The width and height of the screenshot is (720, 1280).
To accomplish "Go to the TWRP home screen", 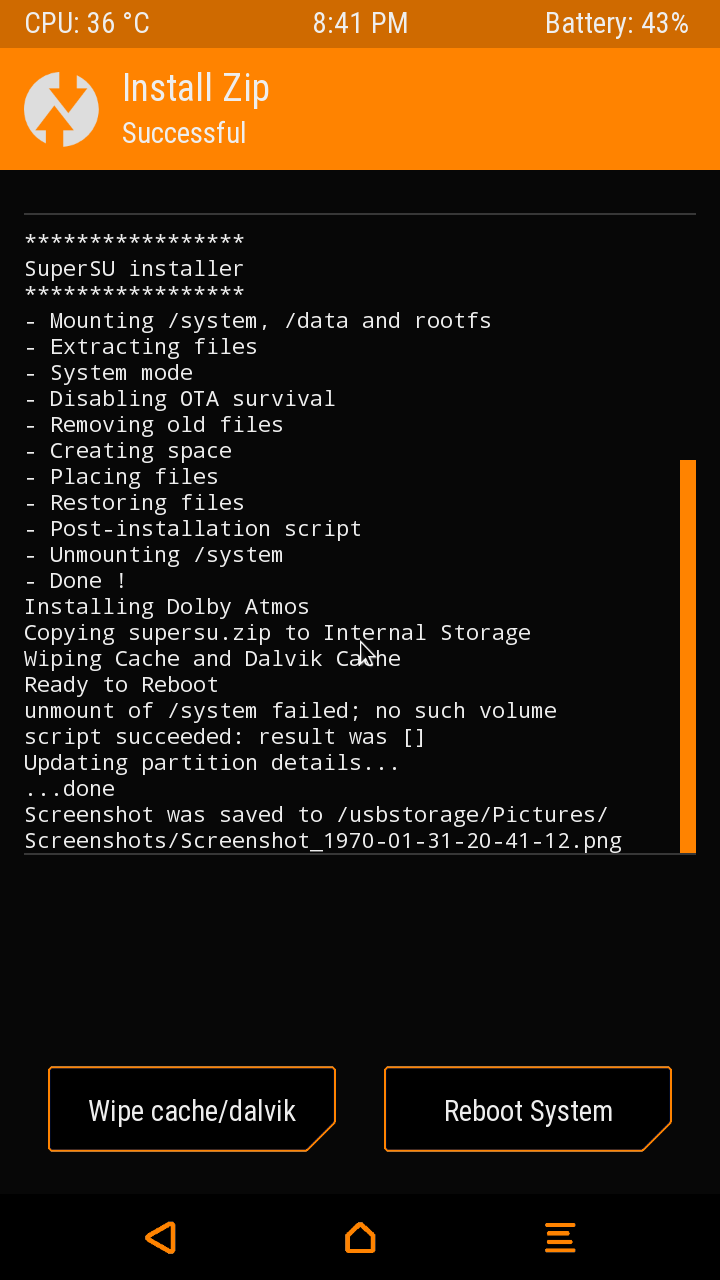I will click(360, 1237).
